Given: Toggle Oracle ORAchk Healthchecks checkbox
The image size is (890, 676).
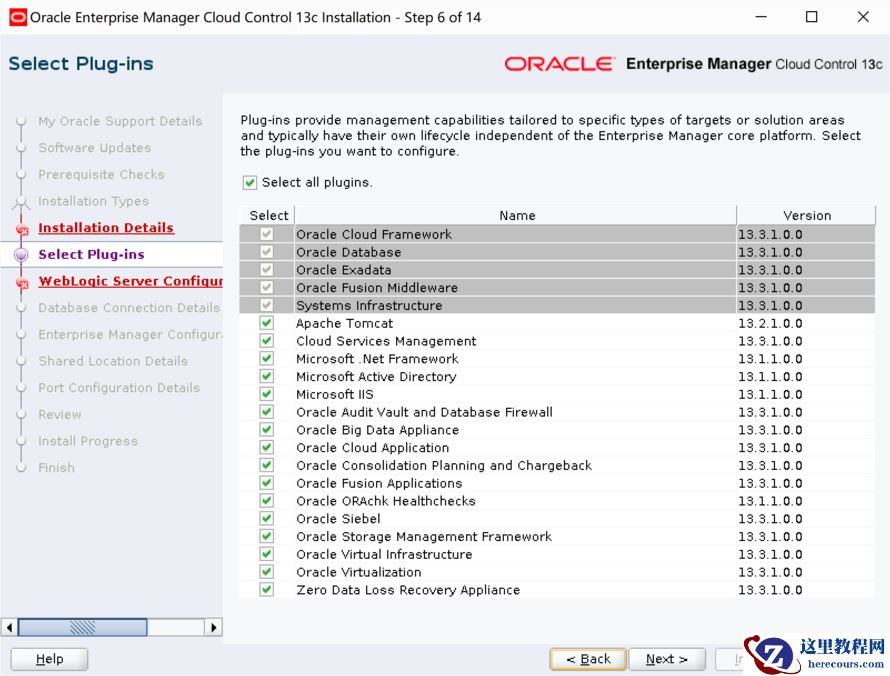Looking at the screenshot, I should point(266,501).
